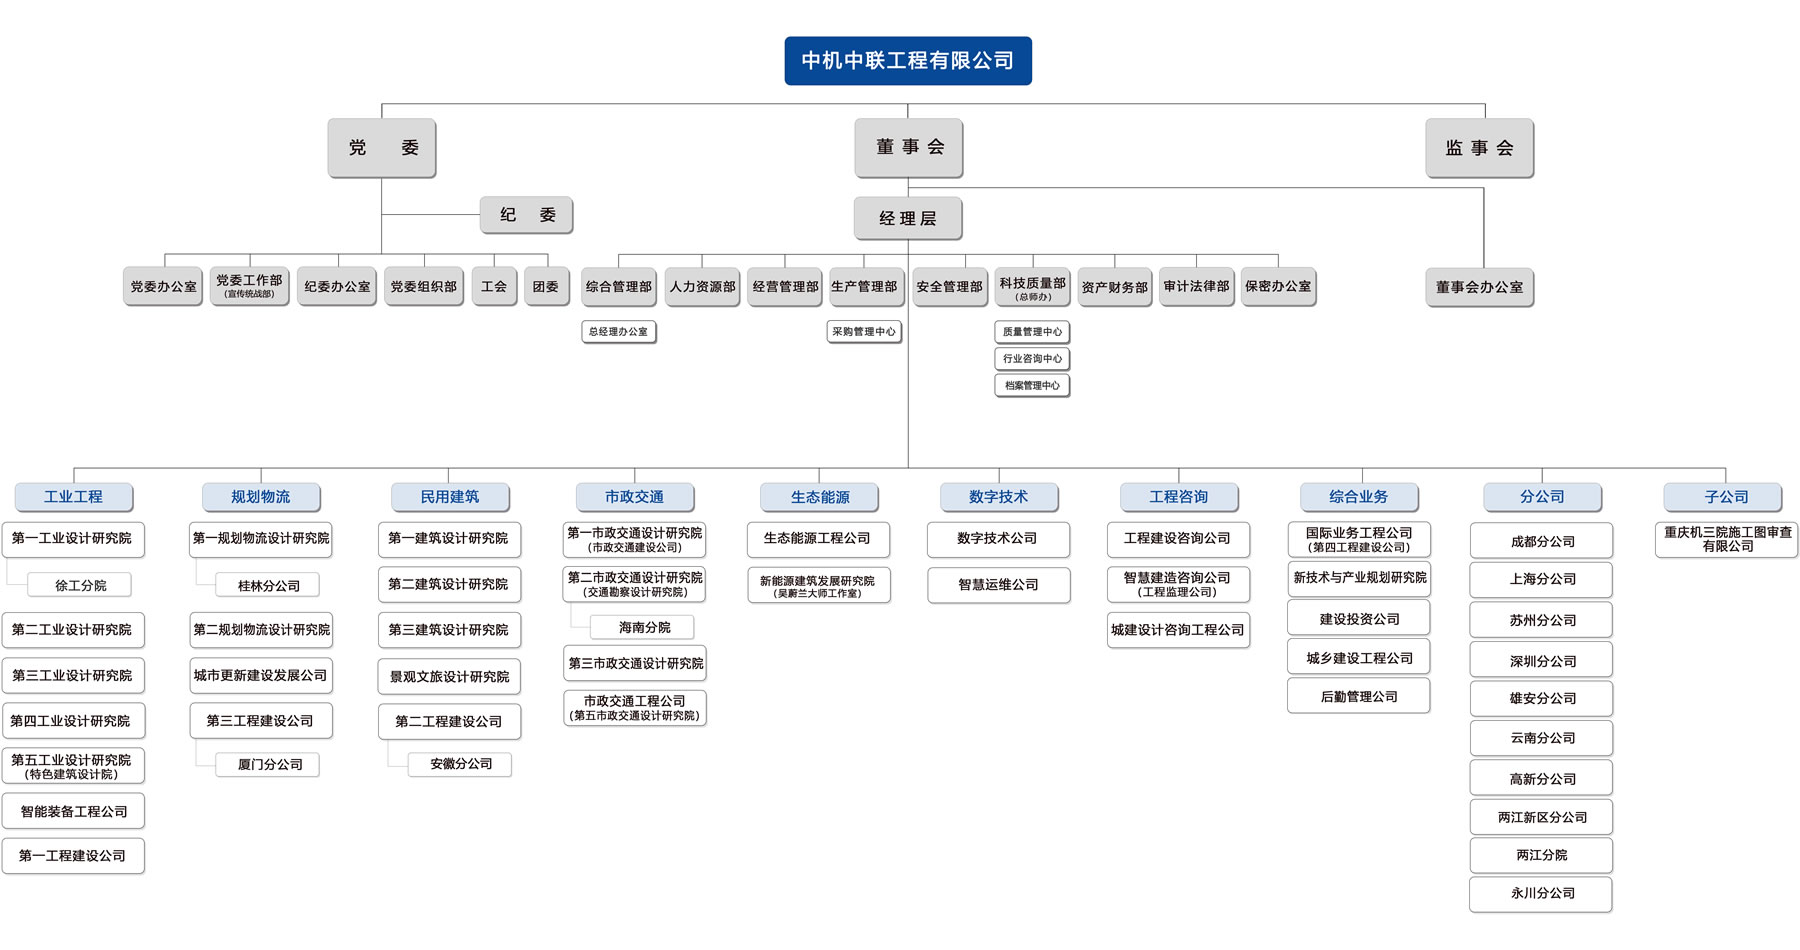Viewport: 1800px width, 950px height.
Task: Select 人力资源部 department box
Action: (702, 287)
